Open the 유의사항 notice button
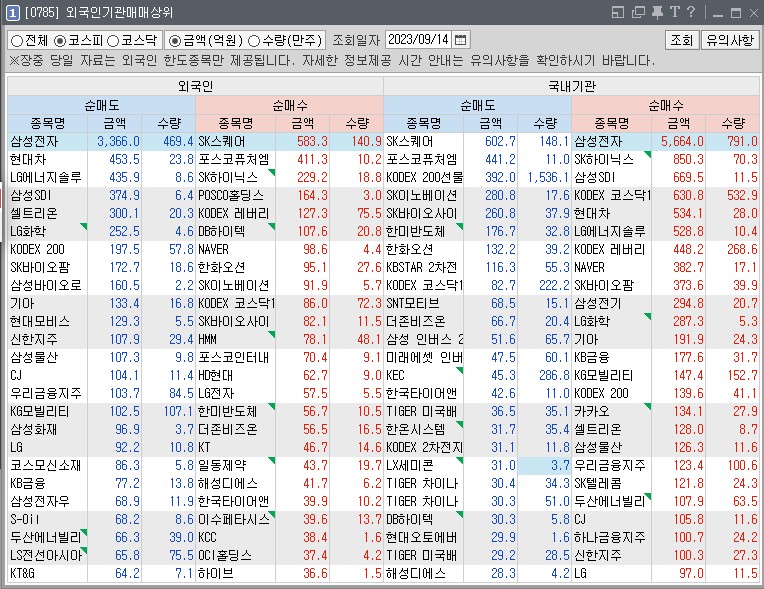764x589 pixels. tap(730, 40)
